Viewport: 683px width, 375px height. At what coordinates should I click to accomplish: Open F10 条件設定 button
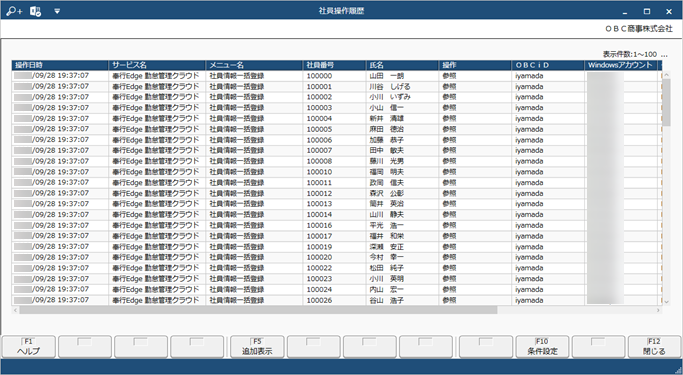point(542,347)
